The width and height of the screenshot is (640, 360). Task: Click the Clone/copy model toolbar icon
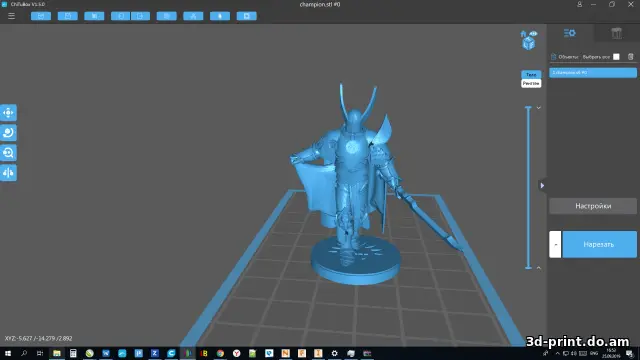pyautogui.click(x=167, y=16)
